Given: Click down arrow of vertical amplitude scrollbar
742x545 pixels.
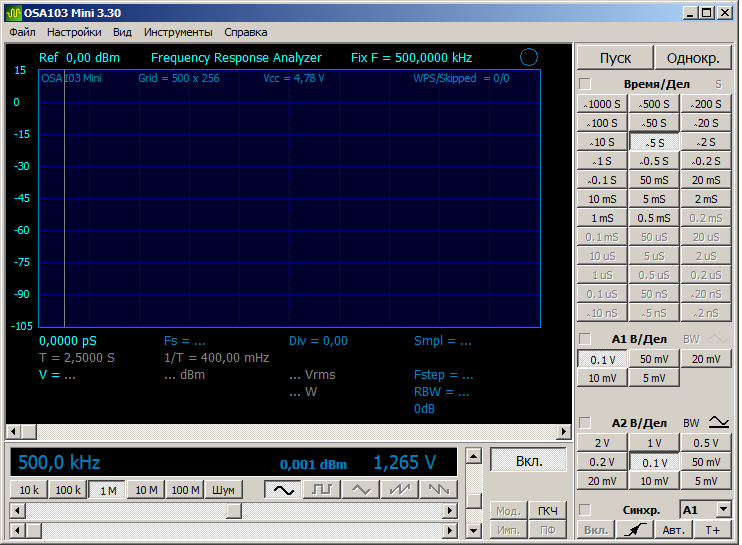Looking at the screenshot, I should (473, 531).
